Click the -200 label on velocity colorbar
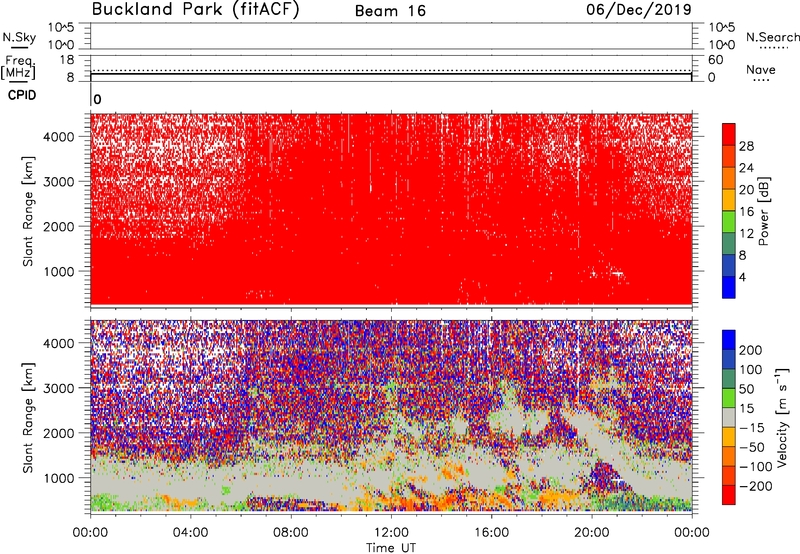Image resolution: width=800 pixels, height=554 pixels. (756, 486)
